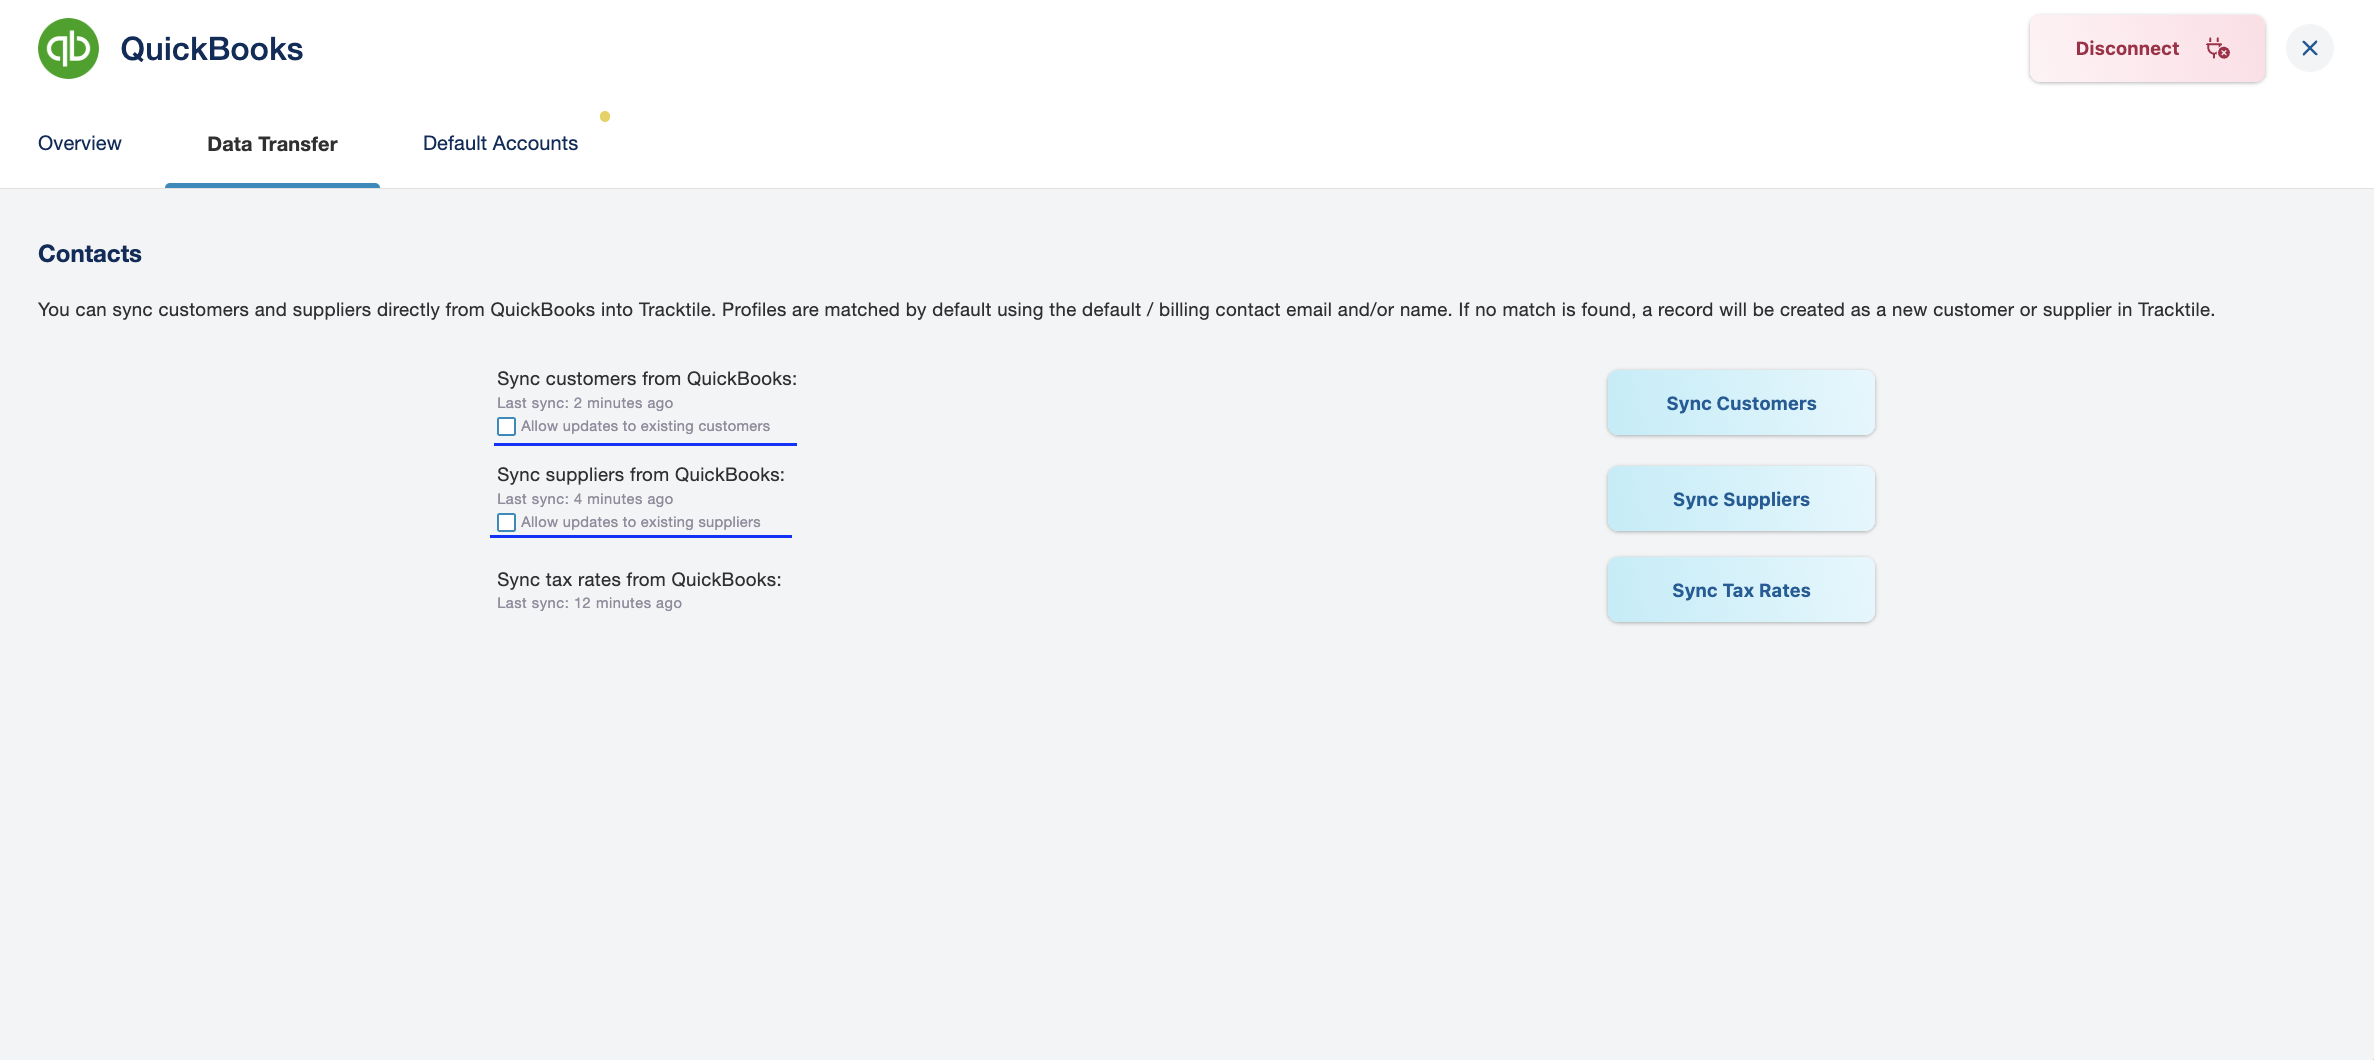Enable the existing customers updates checkbox
The height and width of the screenshot is (1060, 2374).
[507, 427]
